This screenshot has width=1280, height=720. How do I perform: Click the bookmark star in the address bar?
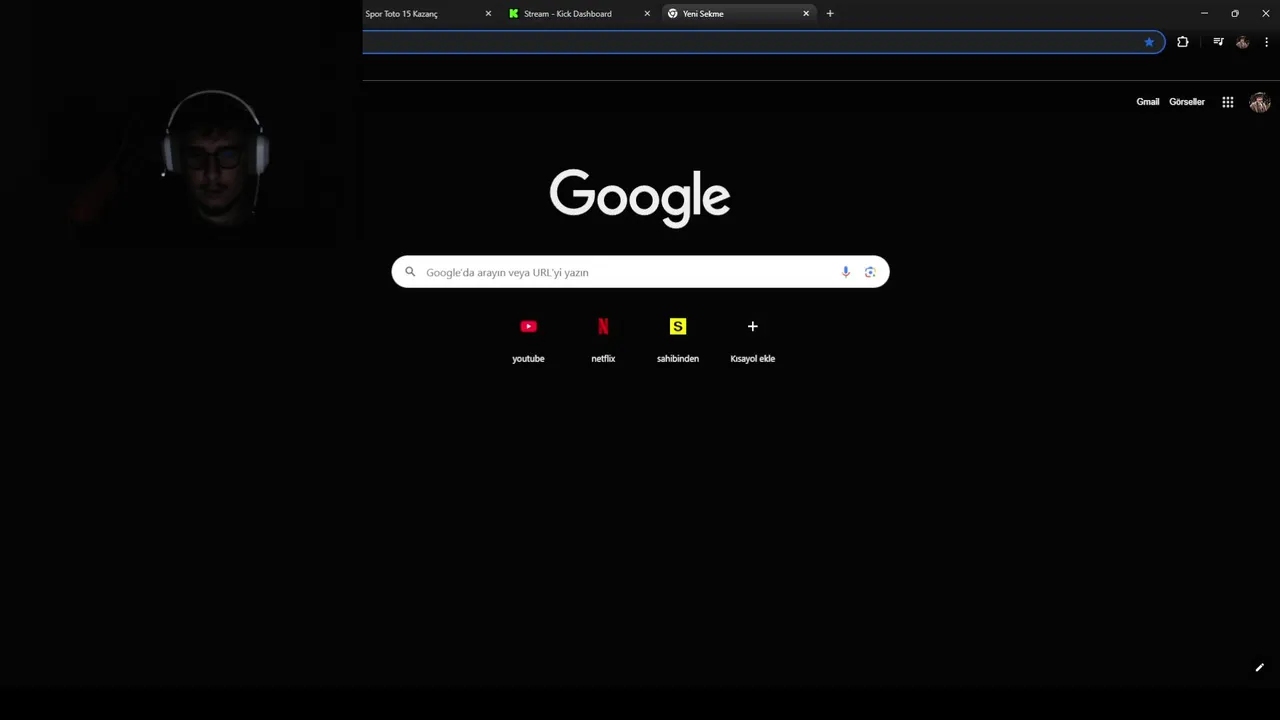pyautogui.click(x=1149, y=42)
